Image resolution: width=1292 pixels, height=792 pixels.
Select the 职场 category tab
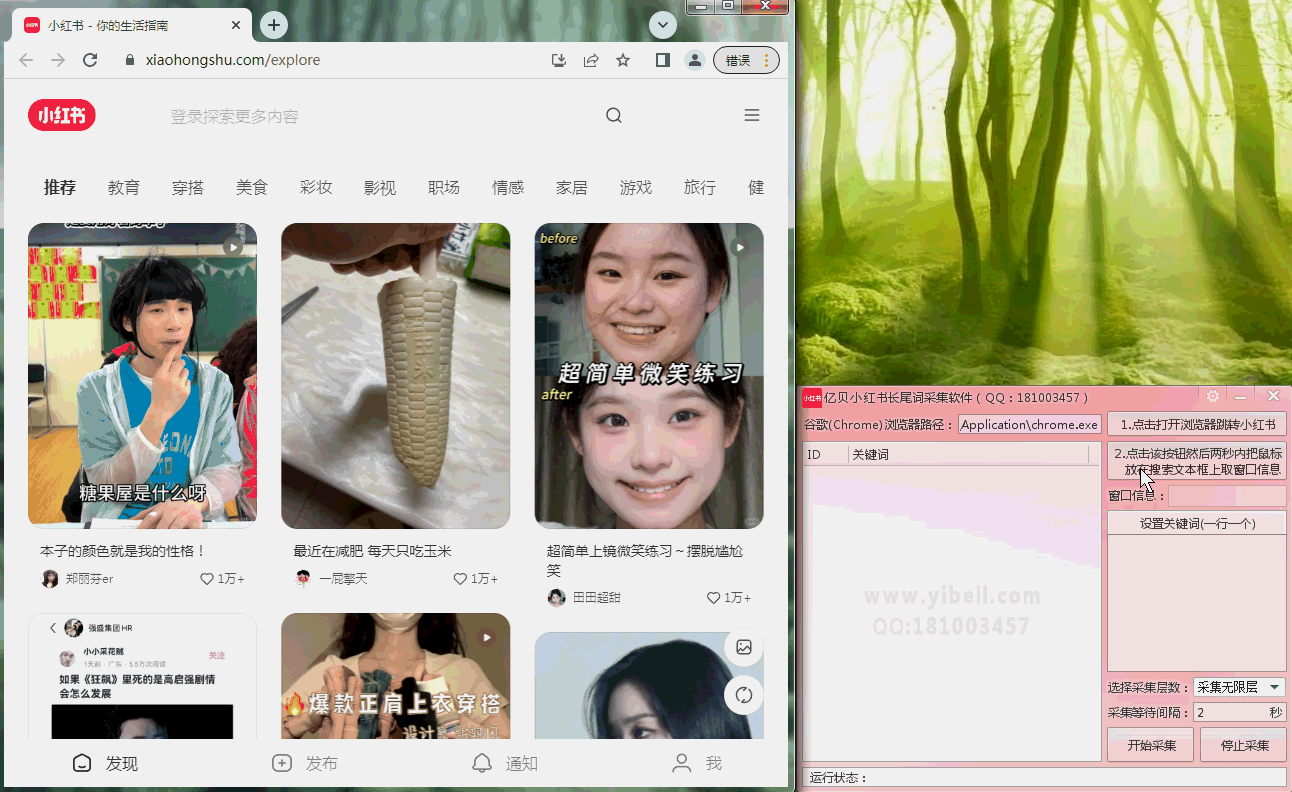click(x=444, y=187)
